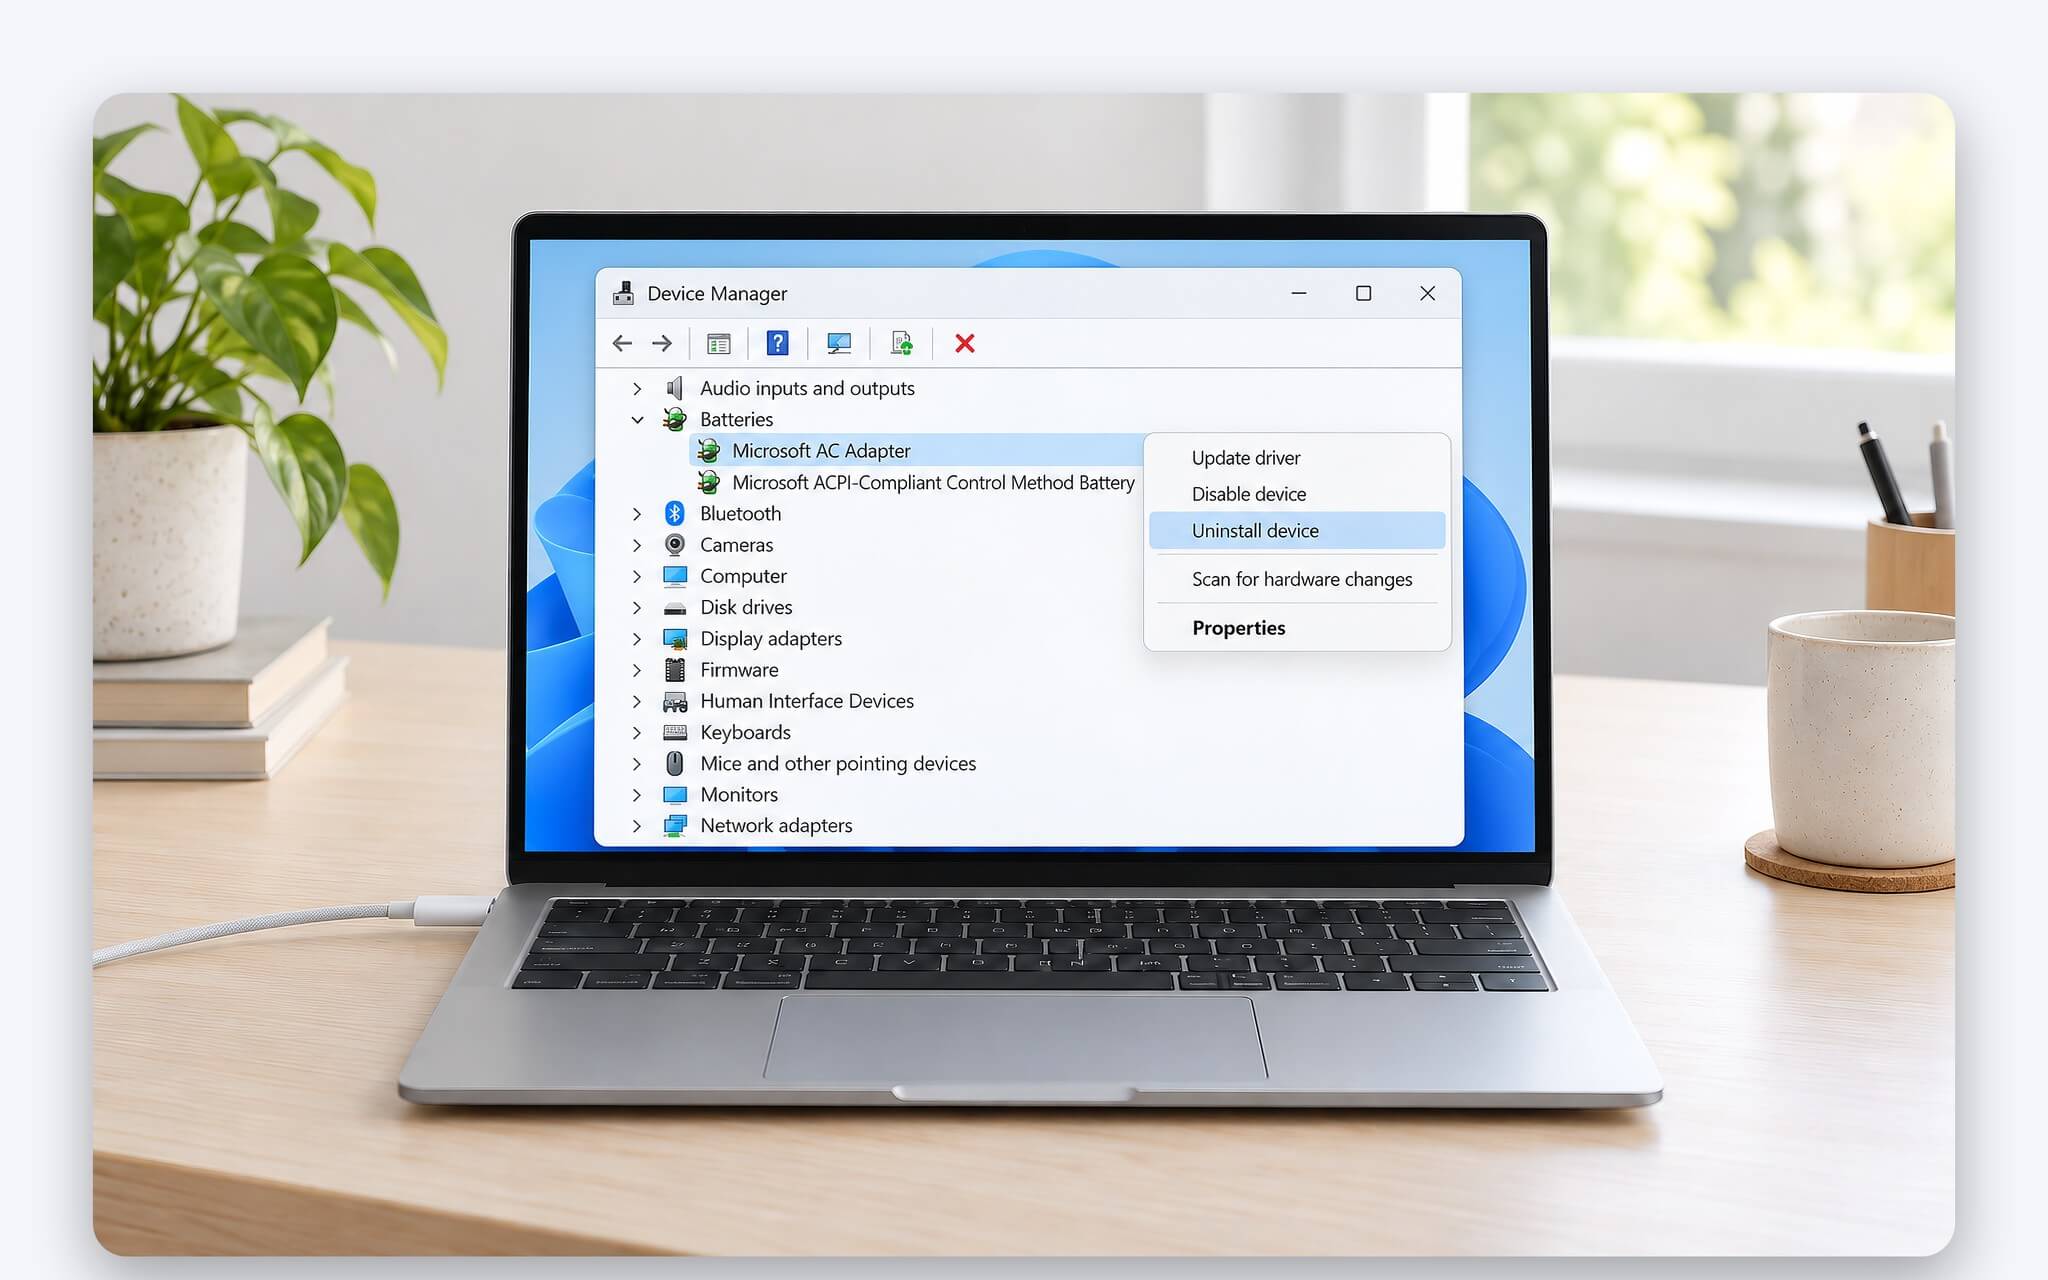Minimize the Device Manager window

1299,293
